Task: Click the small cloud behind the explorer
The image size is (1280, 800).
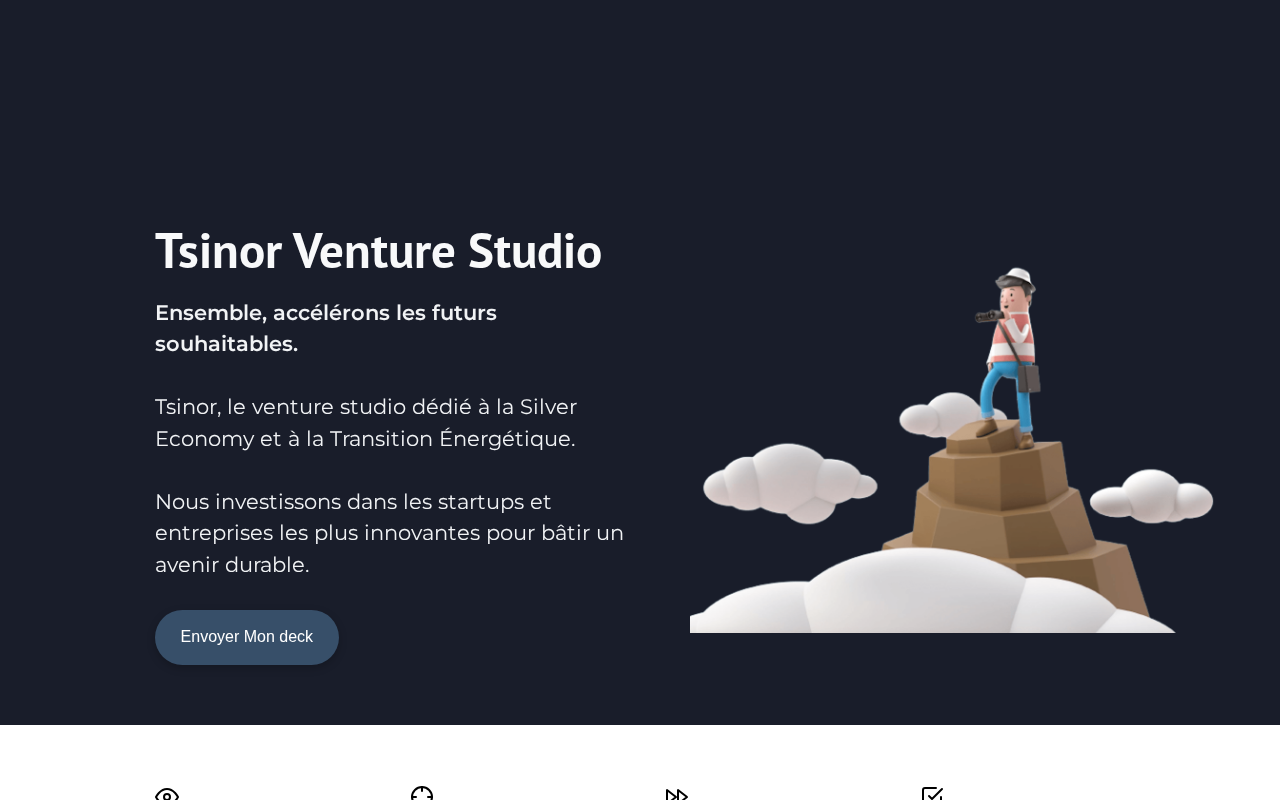Action: (945, 415)
